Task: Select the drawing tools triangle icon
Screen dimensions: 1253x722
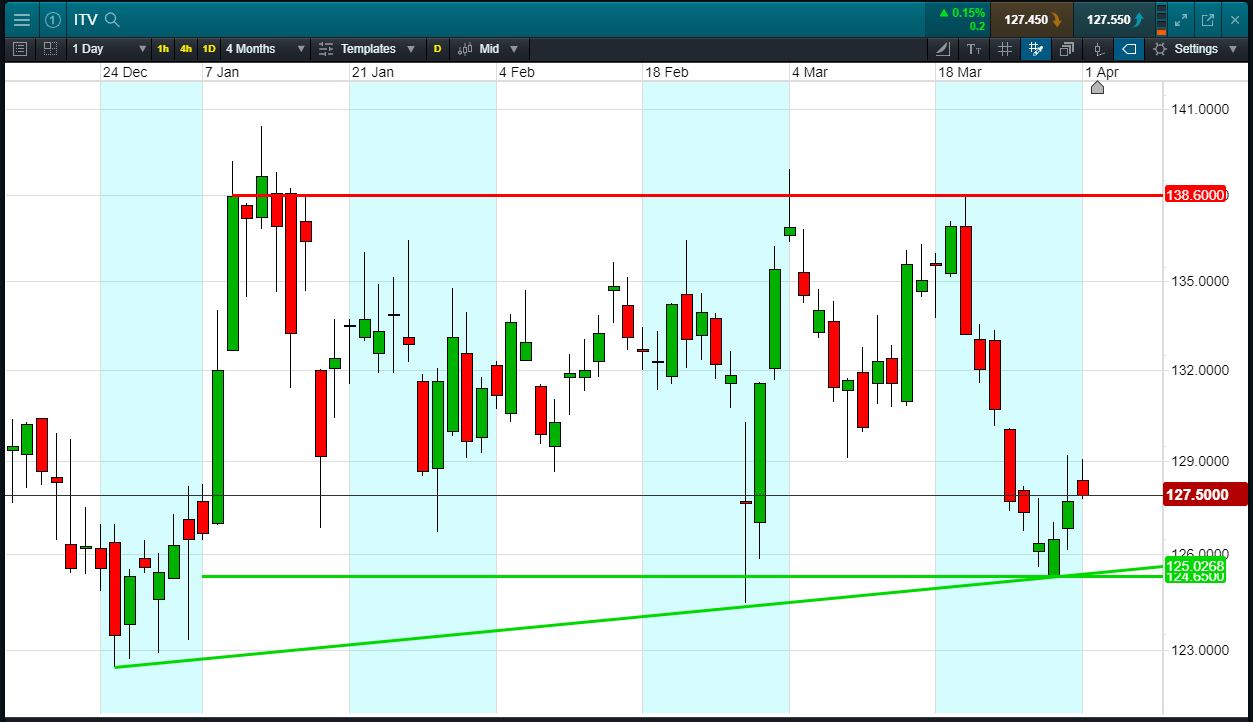Action: coord(943,48)
